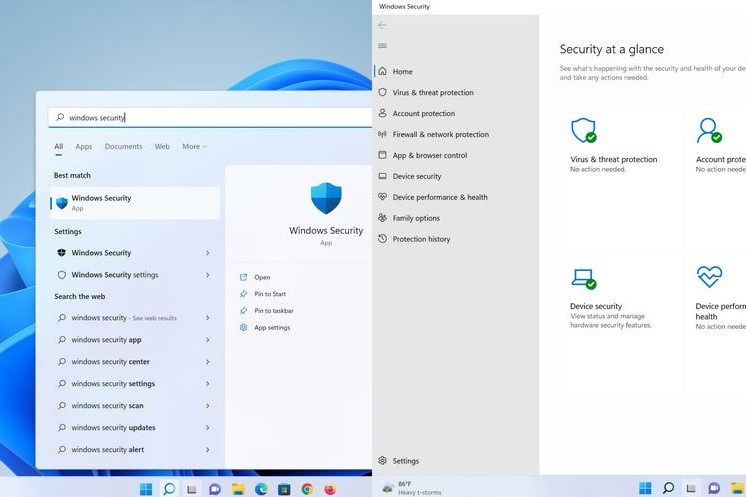The height and width of the screenshot is (497, 746).
Task: Click the Windows Security shield in search preview
Action: (326, 199)
